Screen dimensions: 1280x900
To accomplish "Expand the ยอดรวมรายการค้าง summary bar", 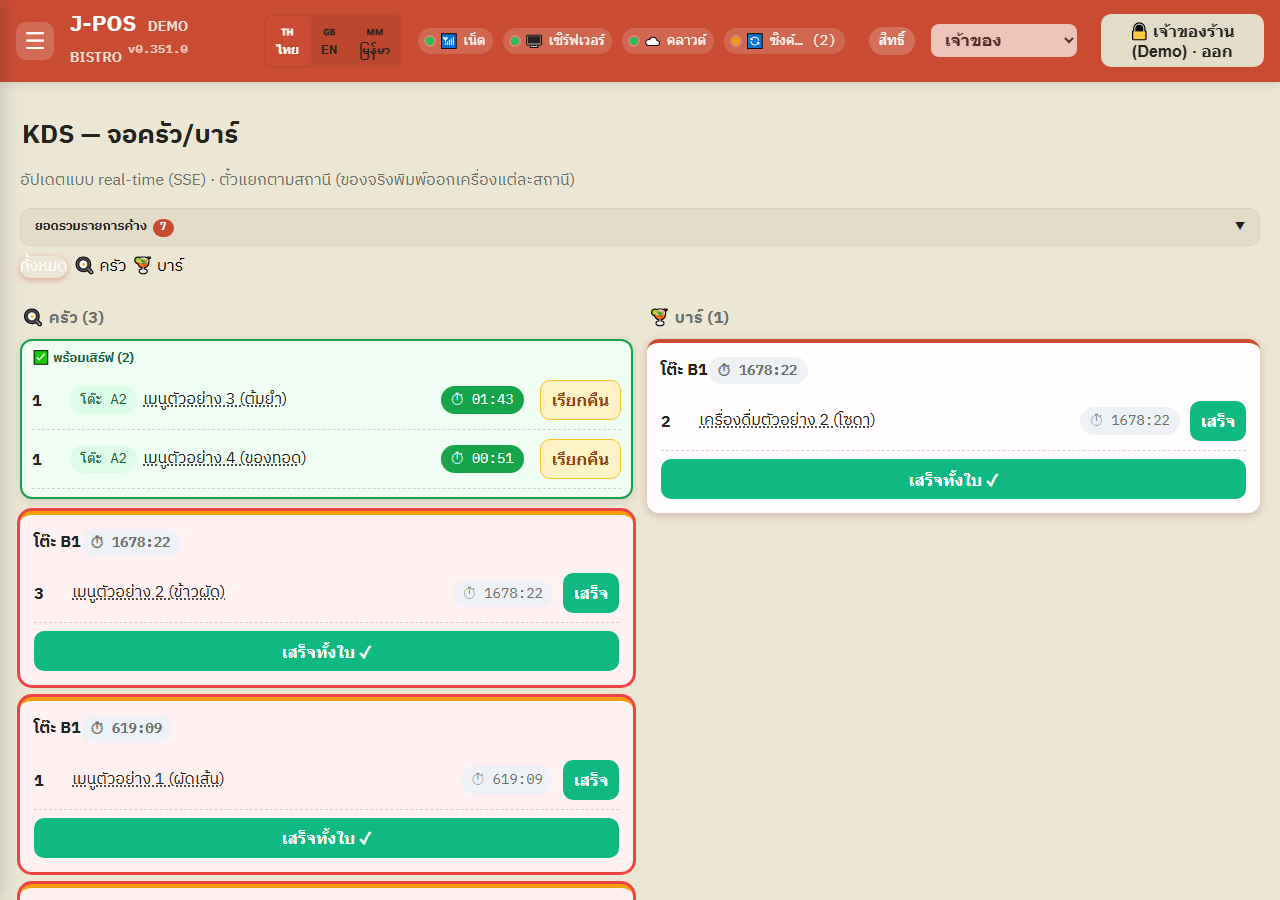I will 640,227.
